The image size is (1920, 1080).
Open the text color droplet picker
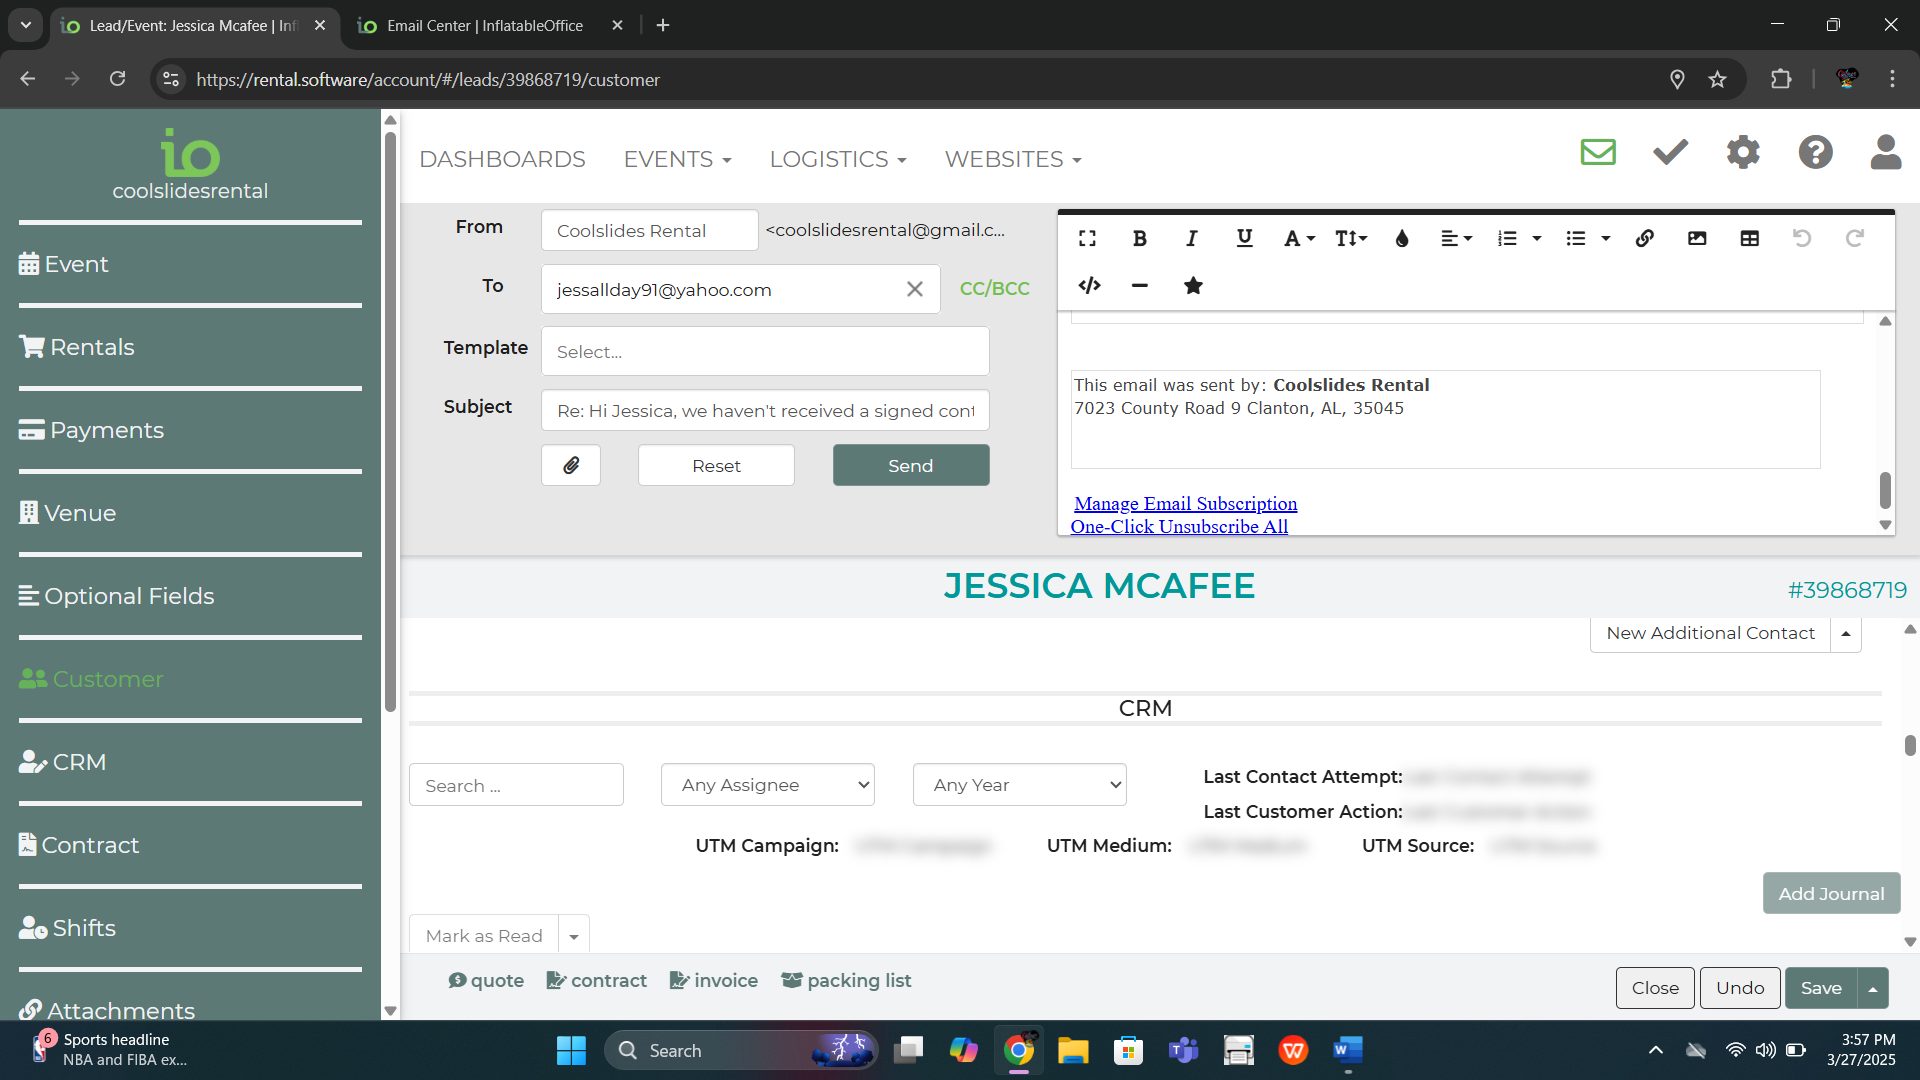coord(1402,239)
